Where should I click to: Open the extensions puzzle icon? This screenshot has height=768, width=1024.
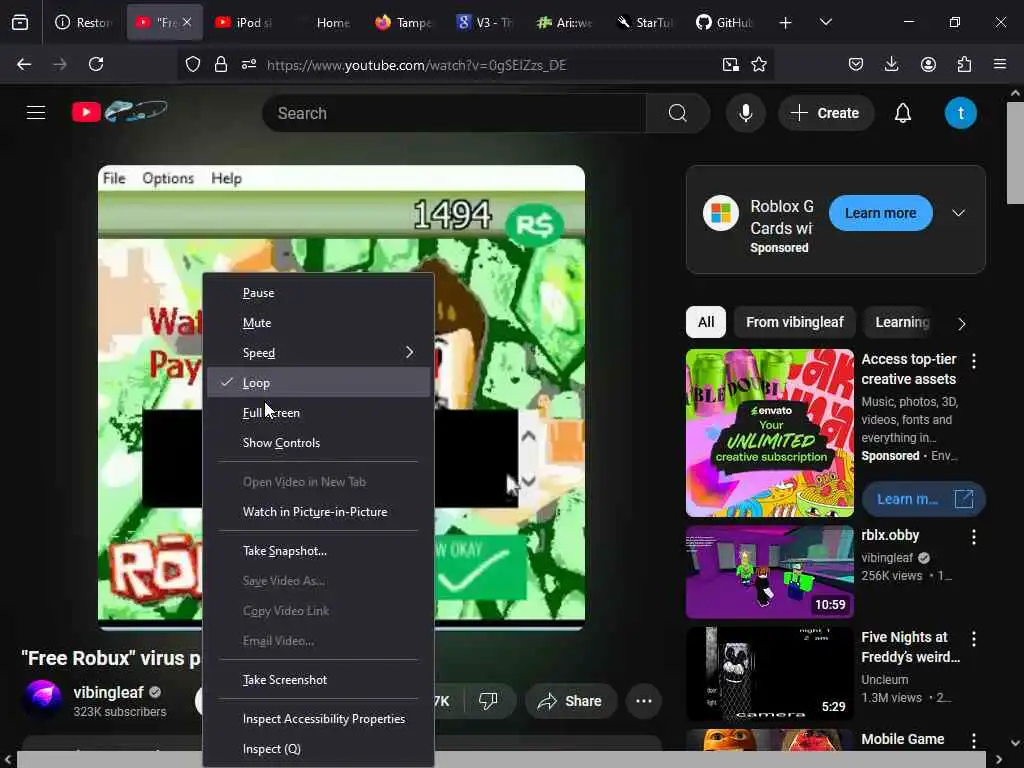coord(964,64)
